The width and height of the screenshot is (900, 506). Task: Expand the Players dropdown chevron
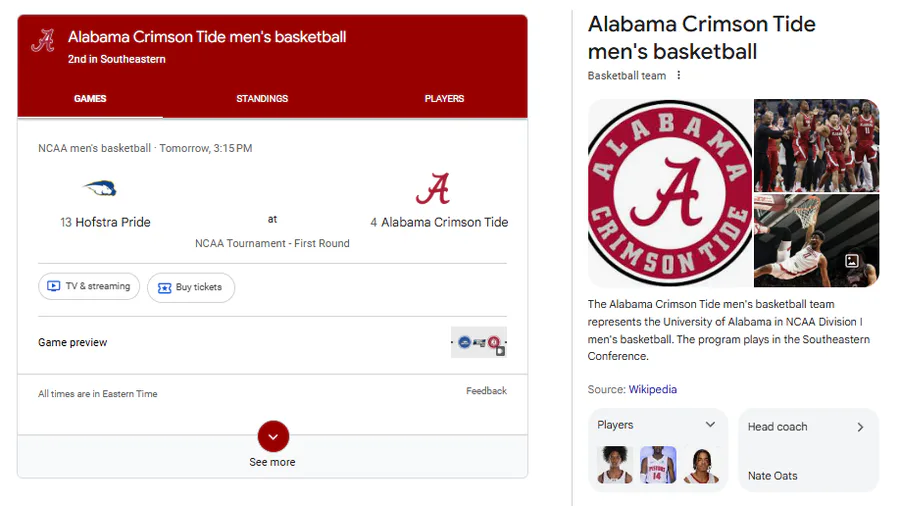click(x=711, y=425)
